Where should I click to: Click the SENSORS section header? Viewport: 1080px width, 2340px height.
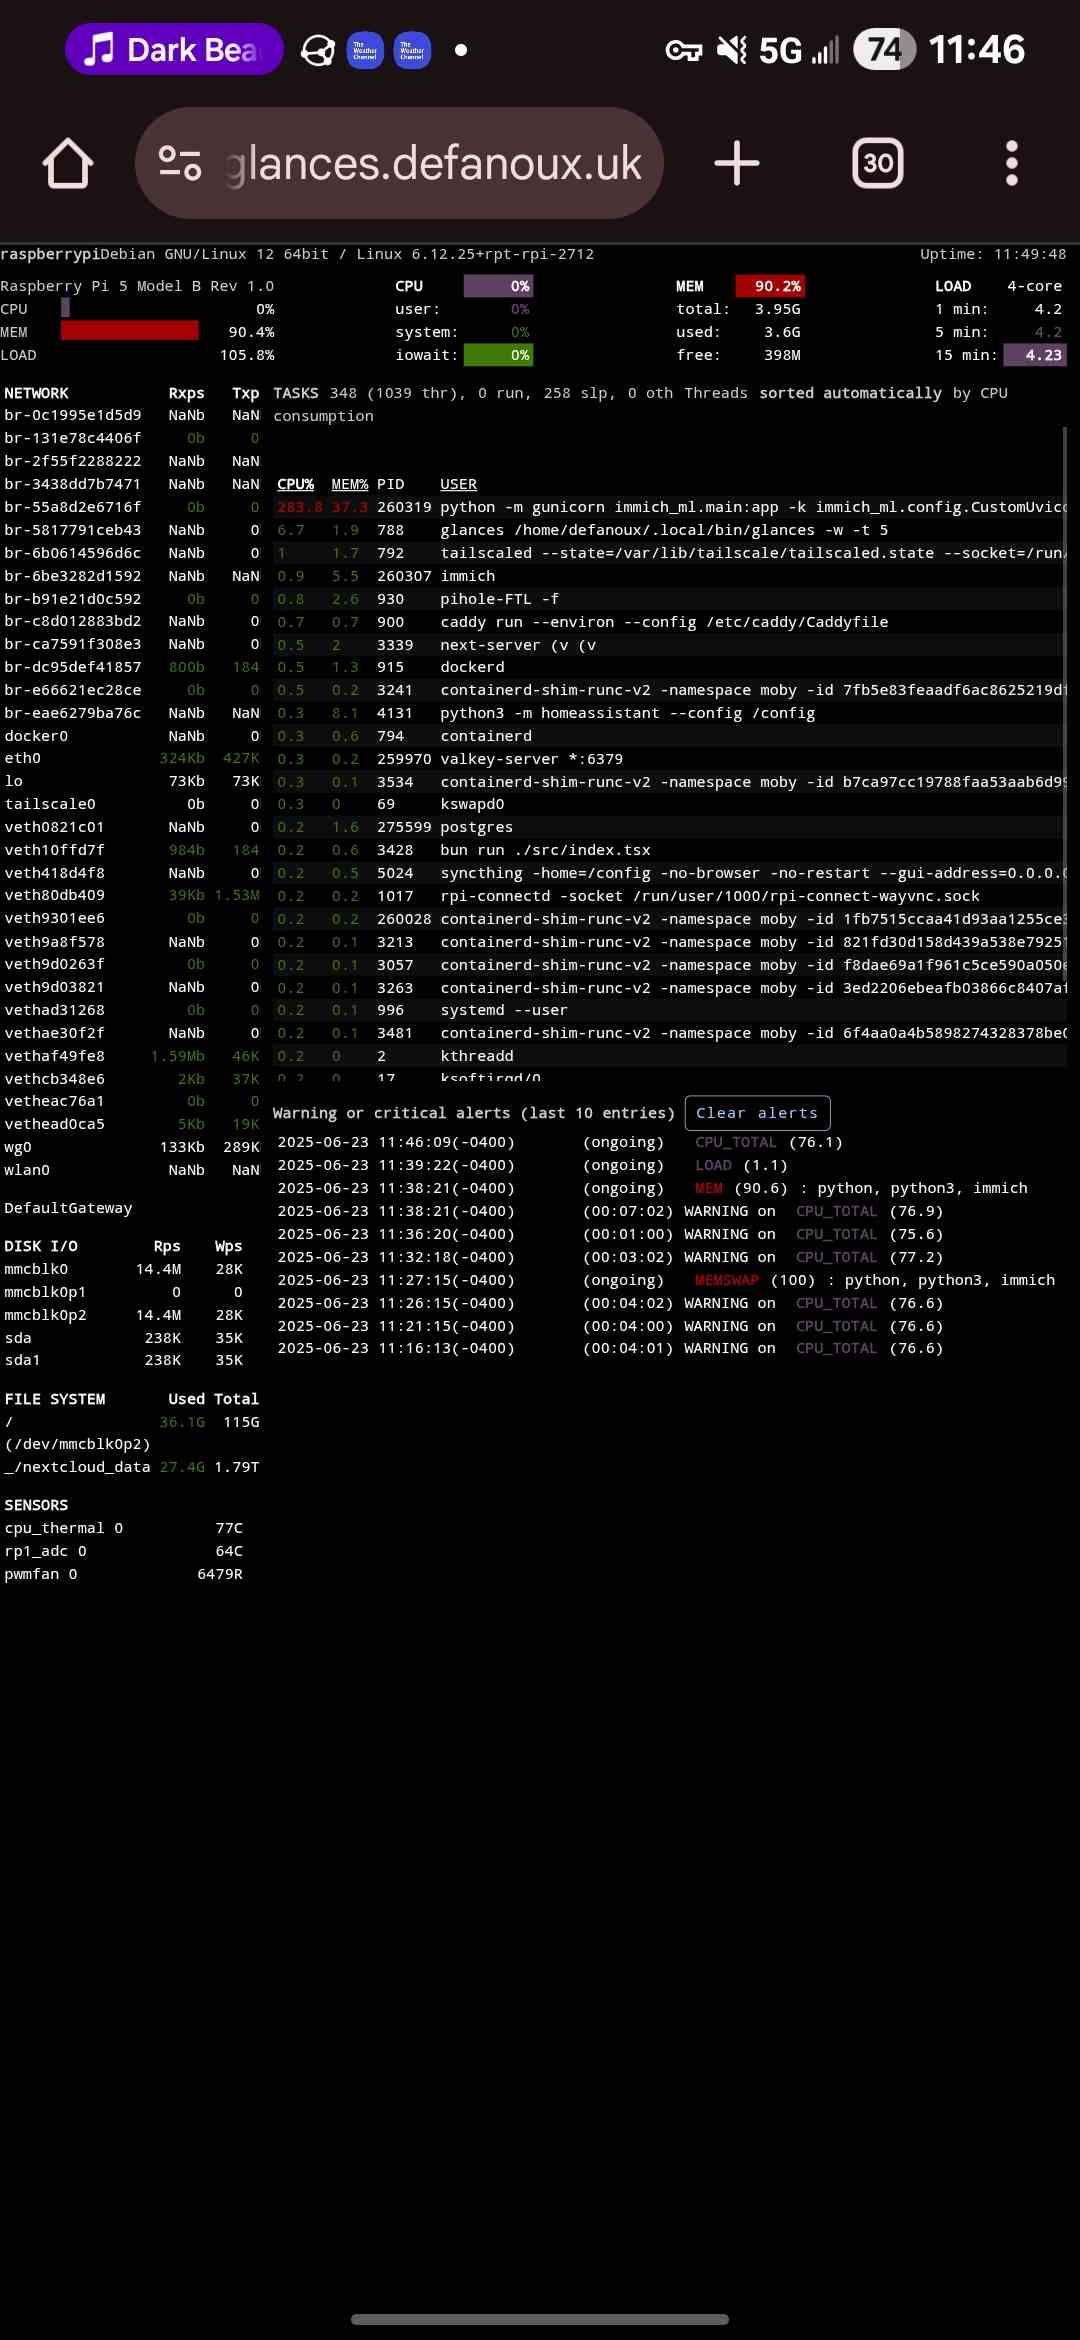(x=36, y=1505)
